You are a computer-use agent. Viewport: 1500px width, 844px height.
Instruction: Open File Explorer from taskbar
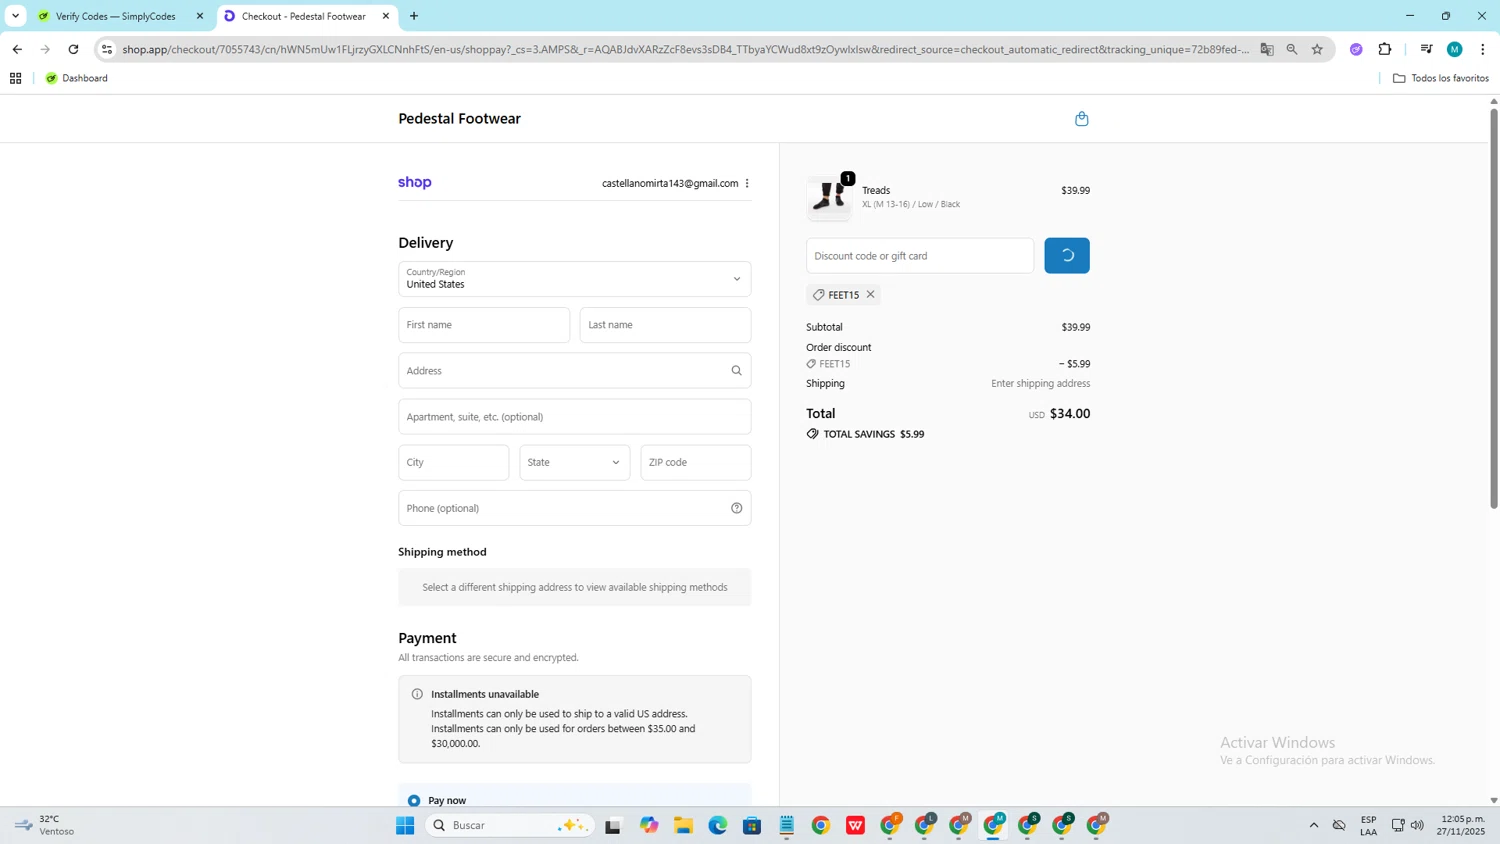point(683,825)
